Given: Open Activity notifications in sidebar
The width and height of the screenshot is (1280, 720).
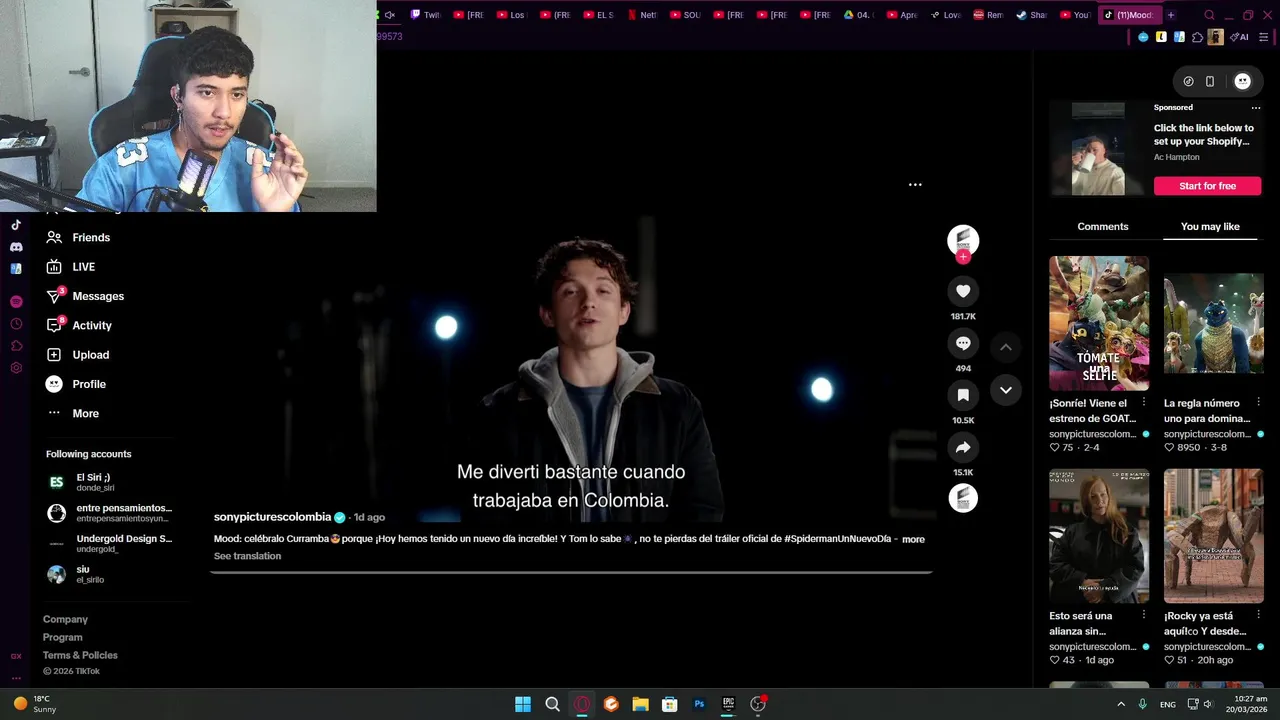Looking at the screenshot, I should coord(79,325).
